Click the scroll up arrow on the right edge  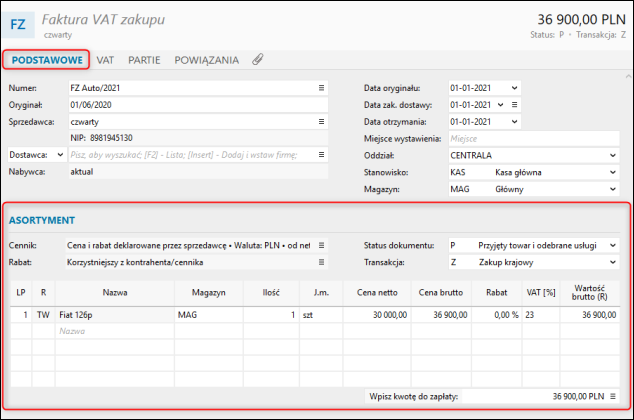tap(628, 76)
